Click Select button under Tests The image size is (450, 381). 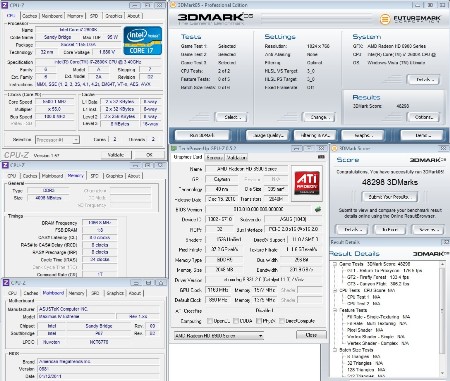(232, 117)
